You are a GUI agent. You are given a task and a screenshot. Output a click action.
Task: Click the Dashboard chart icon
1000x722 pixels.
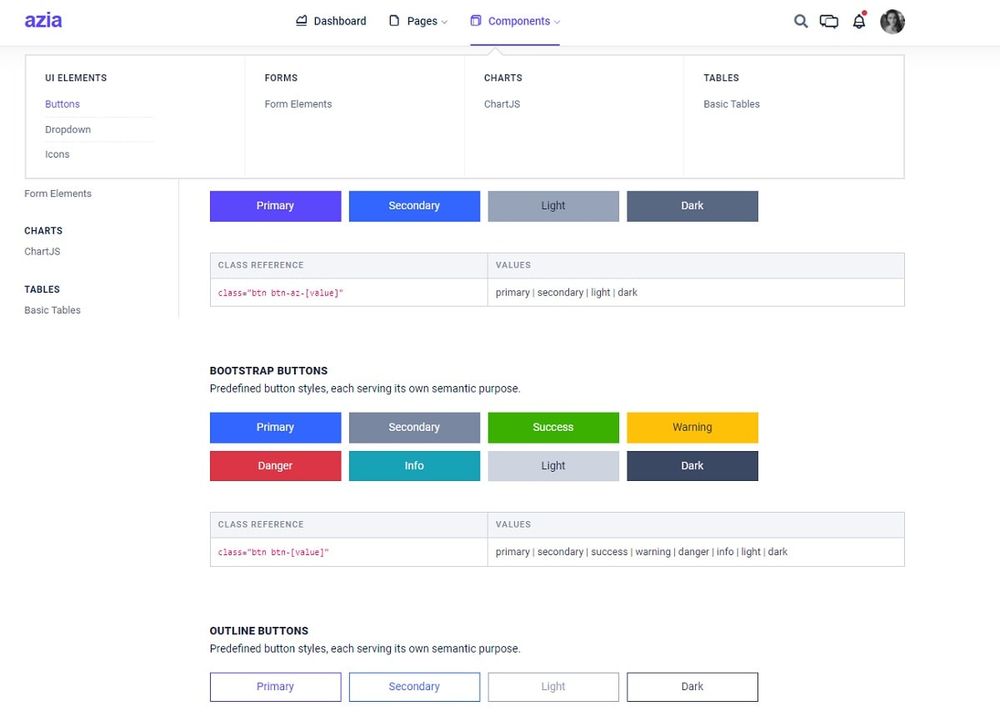coord(299,20)
